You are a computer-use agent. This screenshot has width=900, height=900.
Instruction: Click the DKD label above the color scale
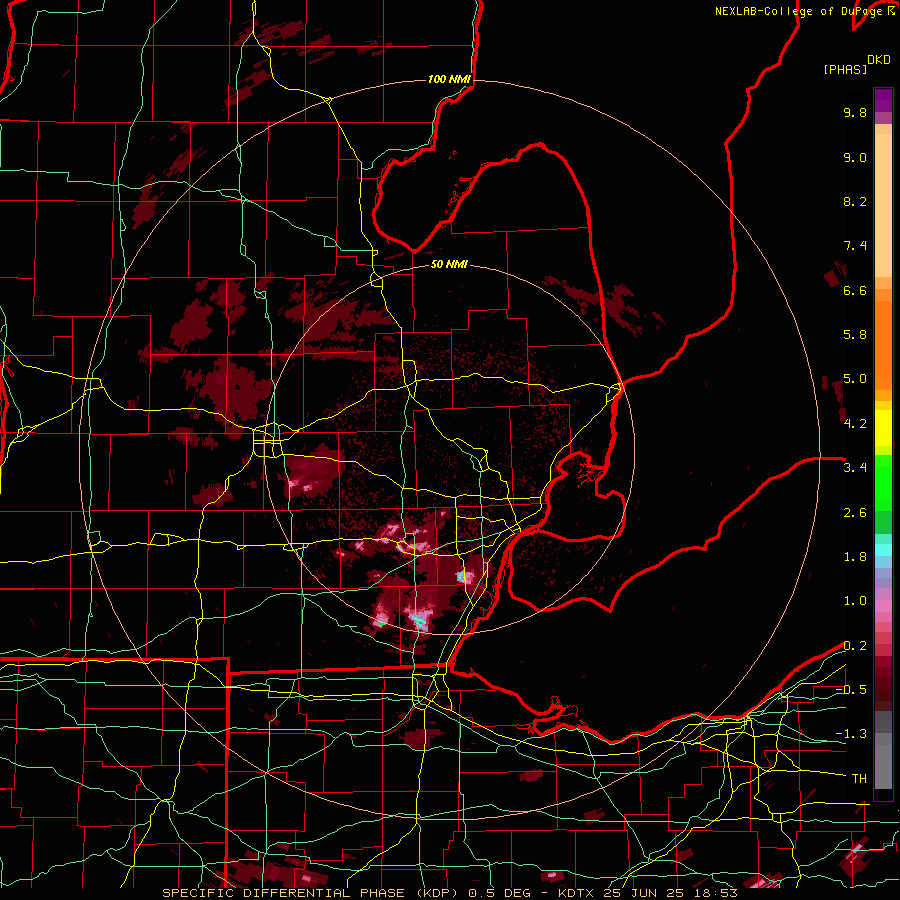click(879, 60)
